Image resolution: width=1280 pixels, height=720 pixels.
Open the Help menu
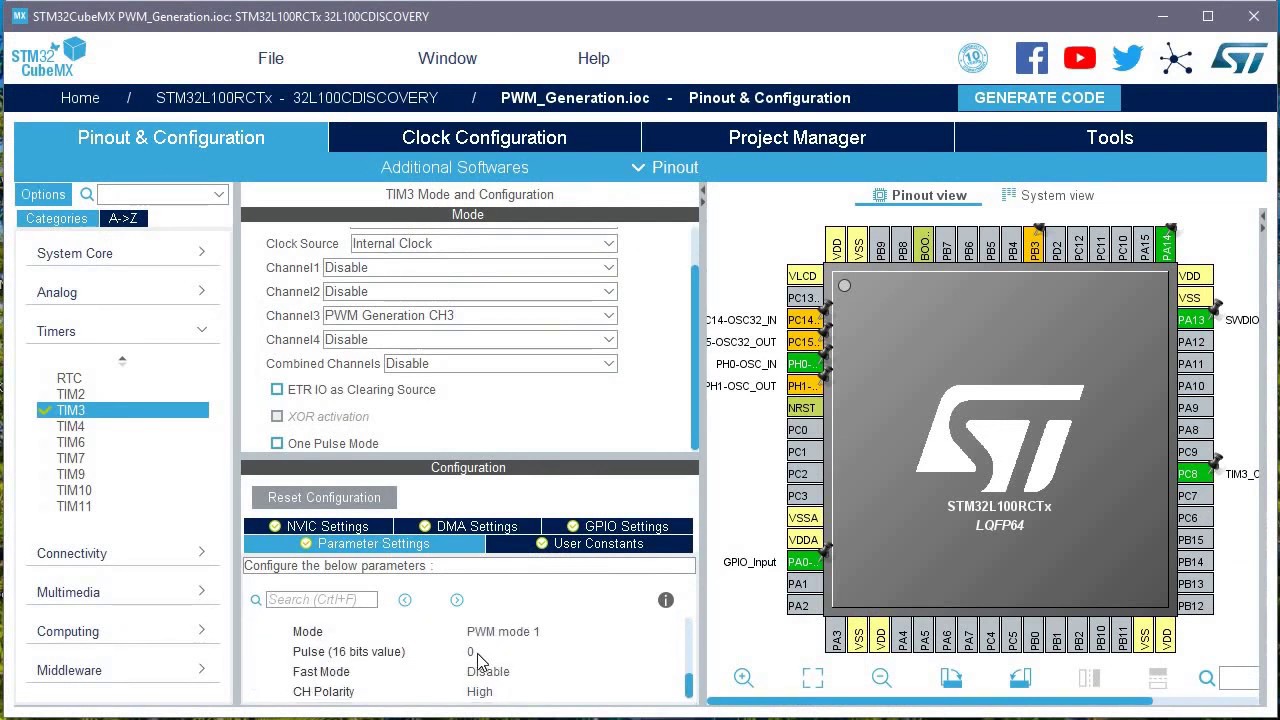point(593,58)
